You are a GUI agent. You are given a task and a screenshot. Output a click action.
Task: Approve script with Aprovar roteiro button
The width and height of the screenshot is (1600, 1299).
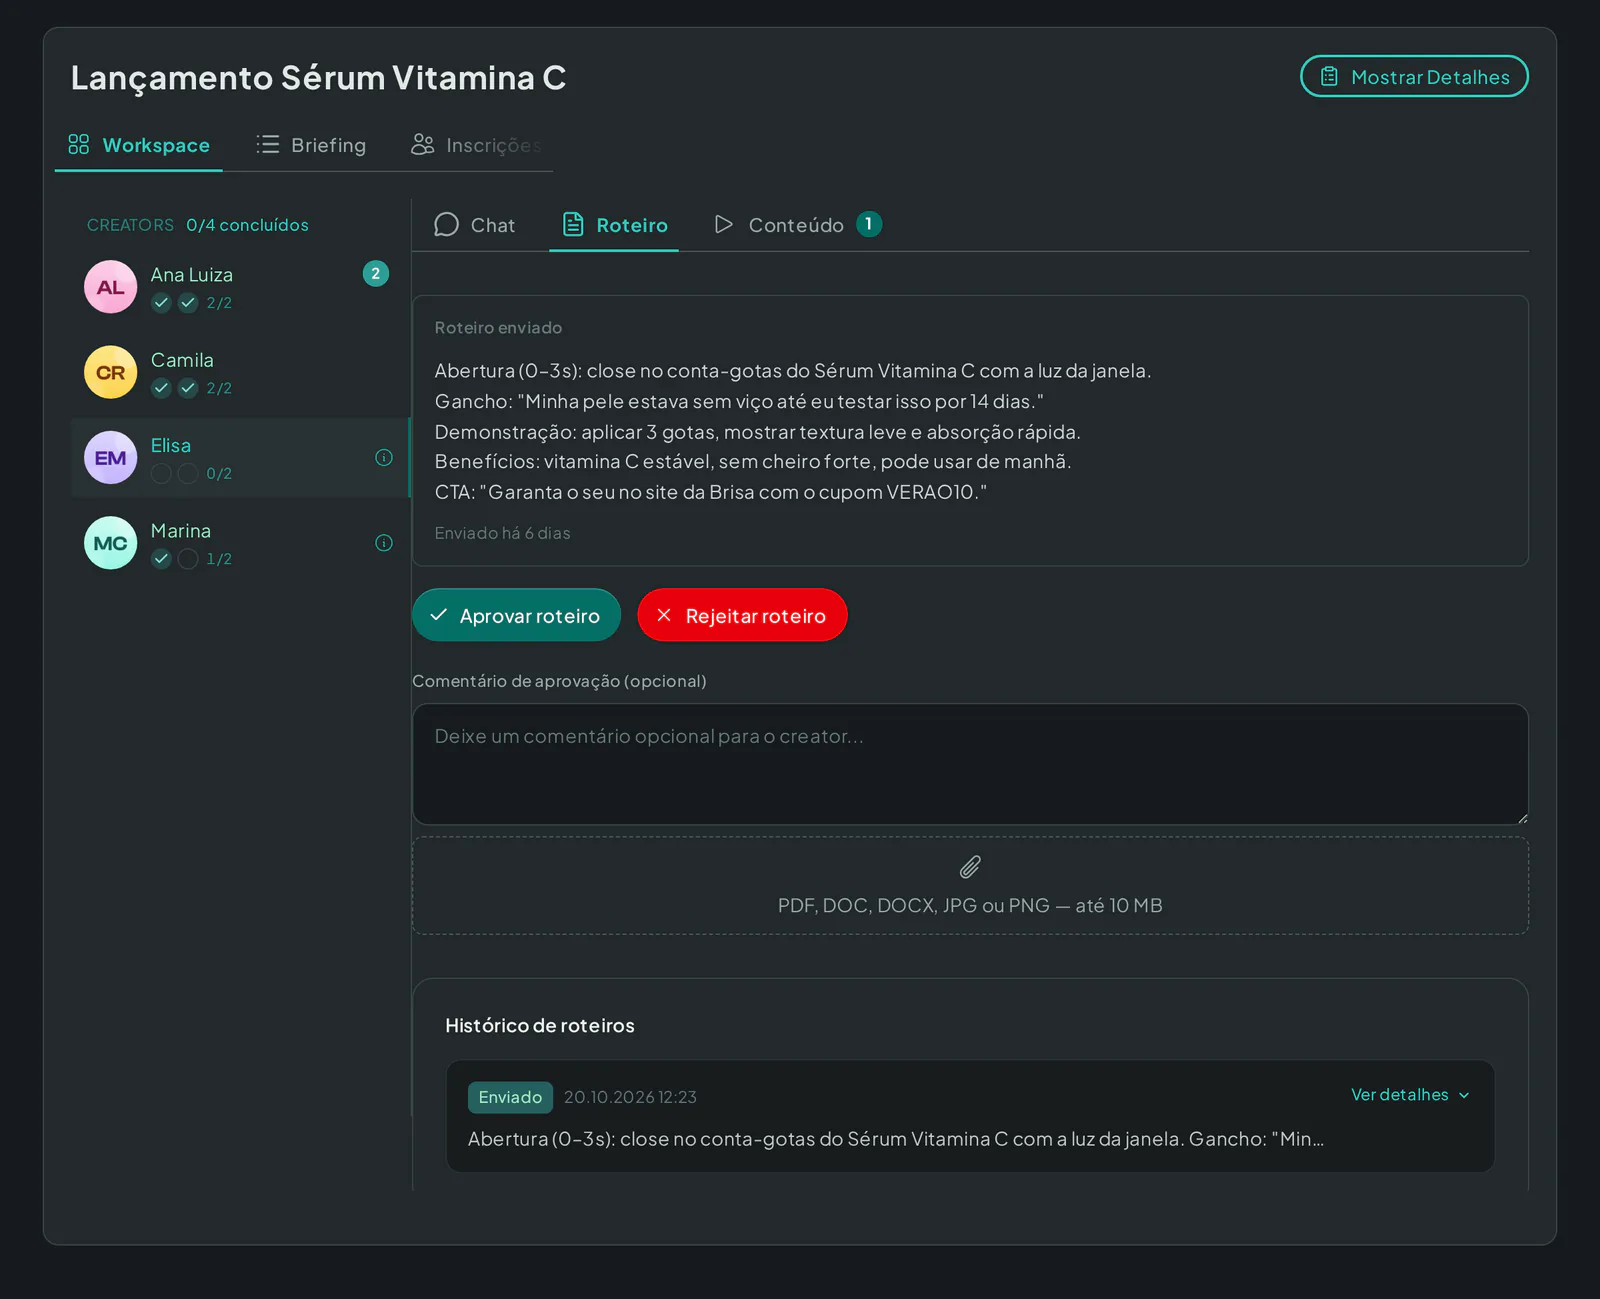tap(516, 616)
